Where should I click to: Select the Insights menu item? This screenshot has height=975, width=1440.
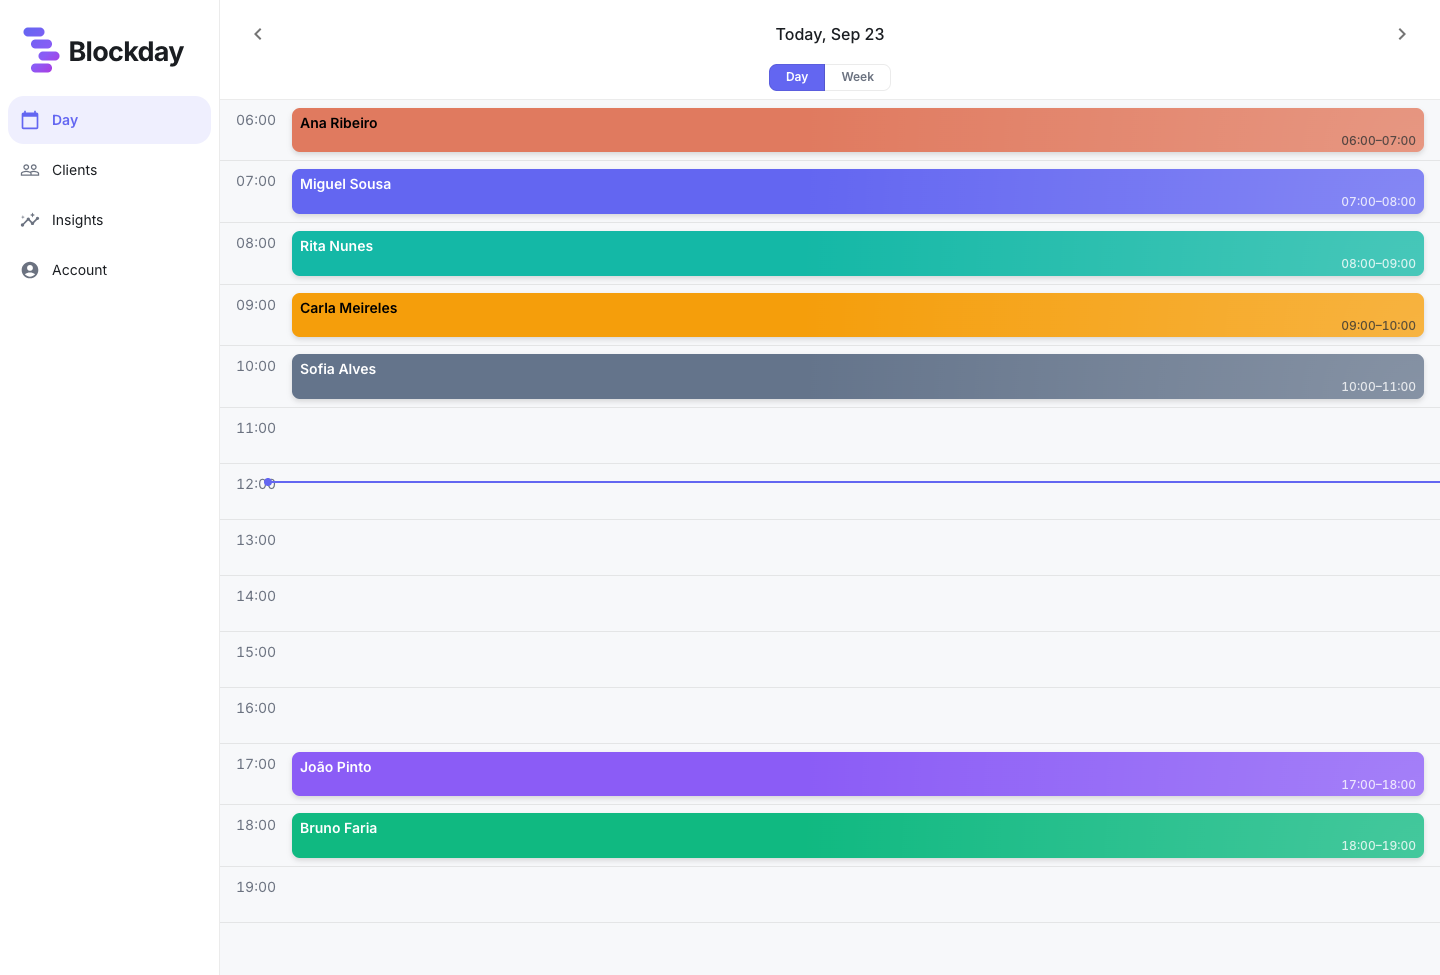[110, 220]
